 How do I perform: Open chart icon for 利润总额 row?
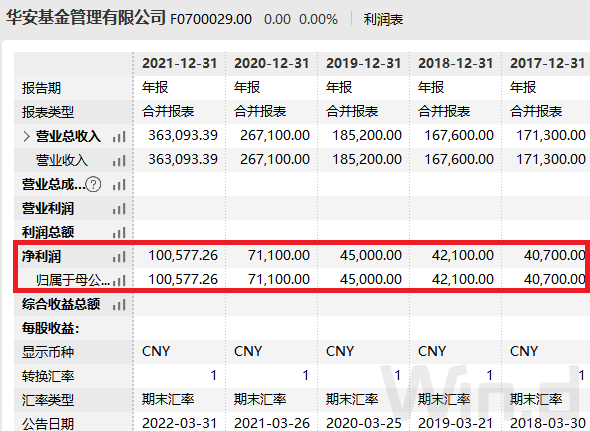tap(119, 233)
